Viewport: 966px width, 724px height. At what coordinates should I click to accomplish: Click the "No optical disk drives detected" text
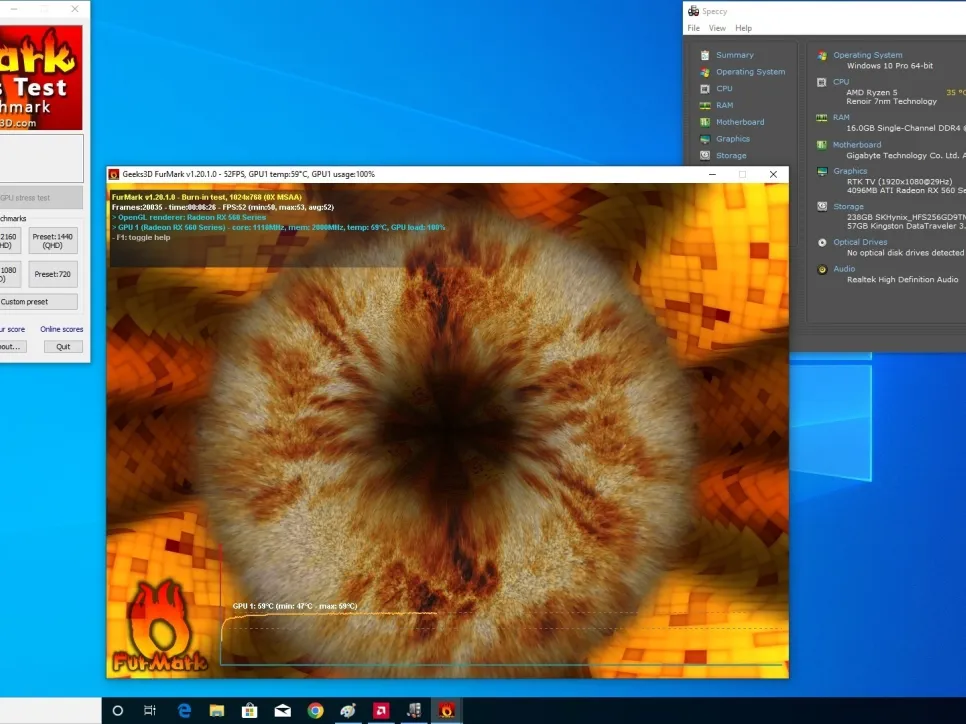pos(906,253)
